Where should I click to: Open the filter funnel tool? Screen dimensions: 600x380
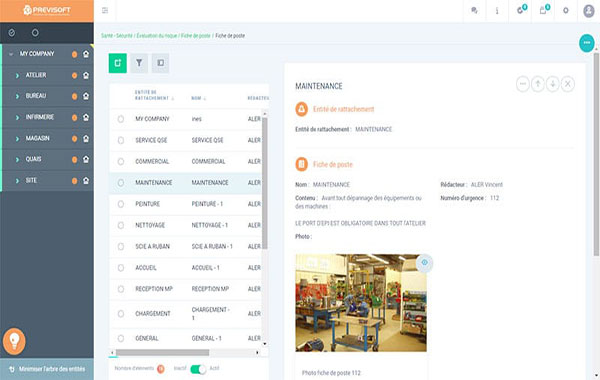[x=139, y=63]
